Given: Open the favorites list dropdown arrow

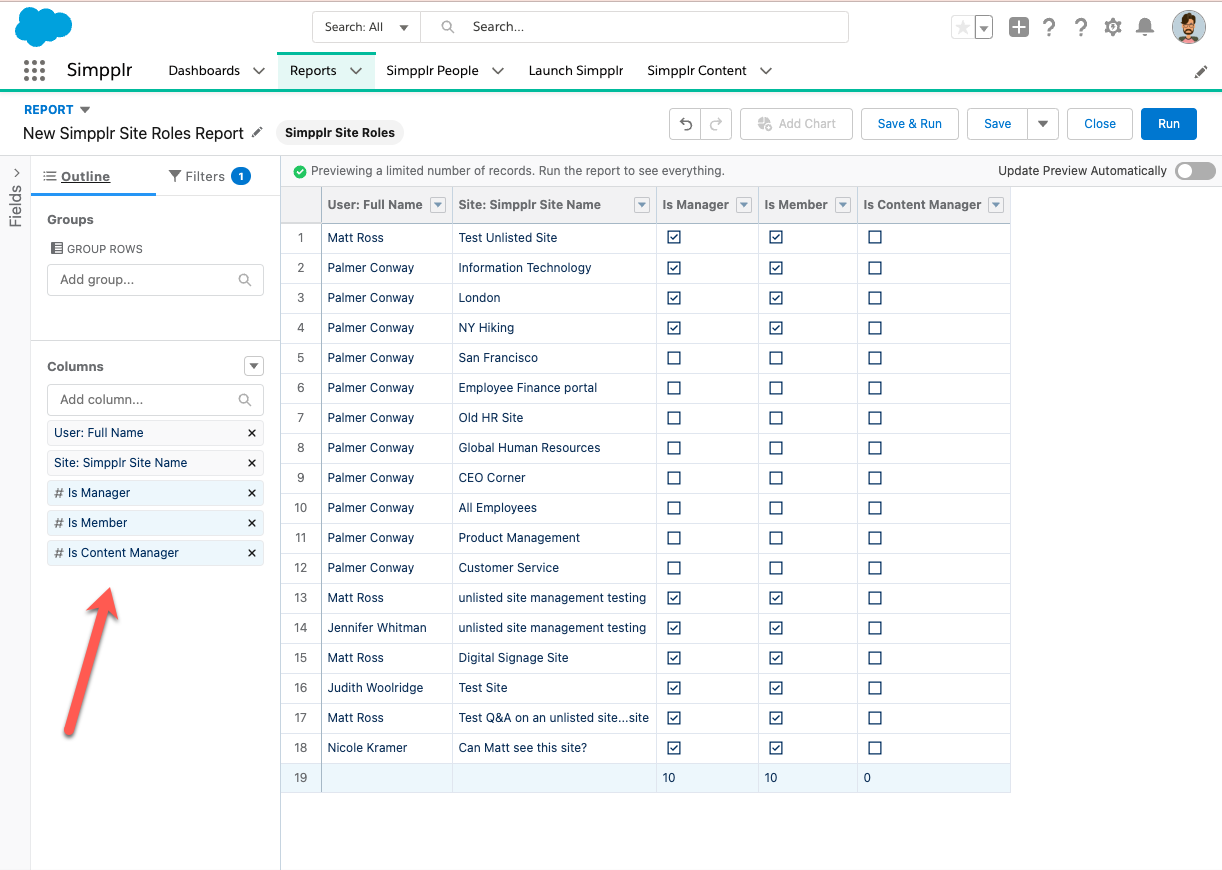Looking at the screenshot, I should 984,28.
